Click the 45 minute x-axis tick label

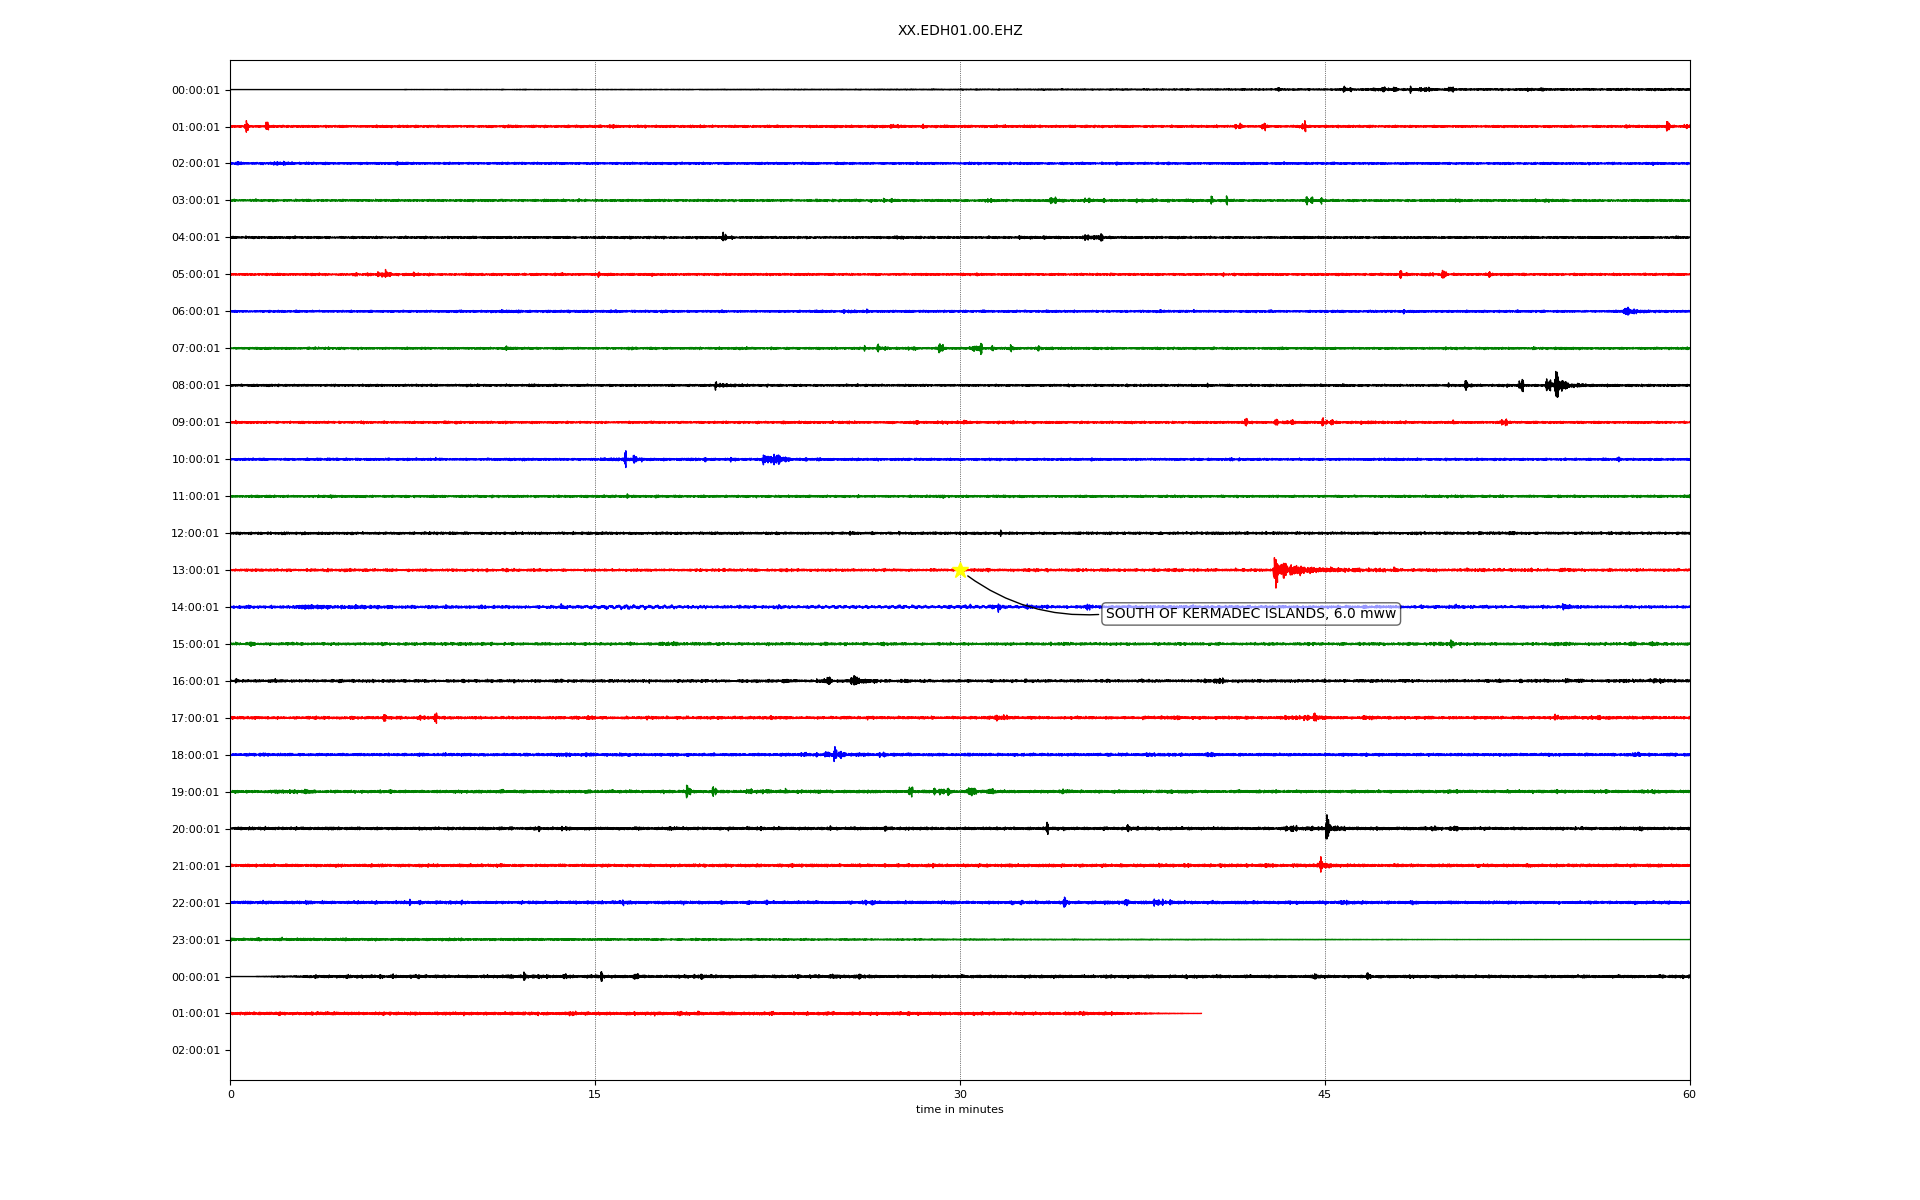pos(1325,1094)
